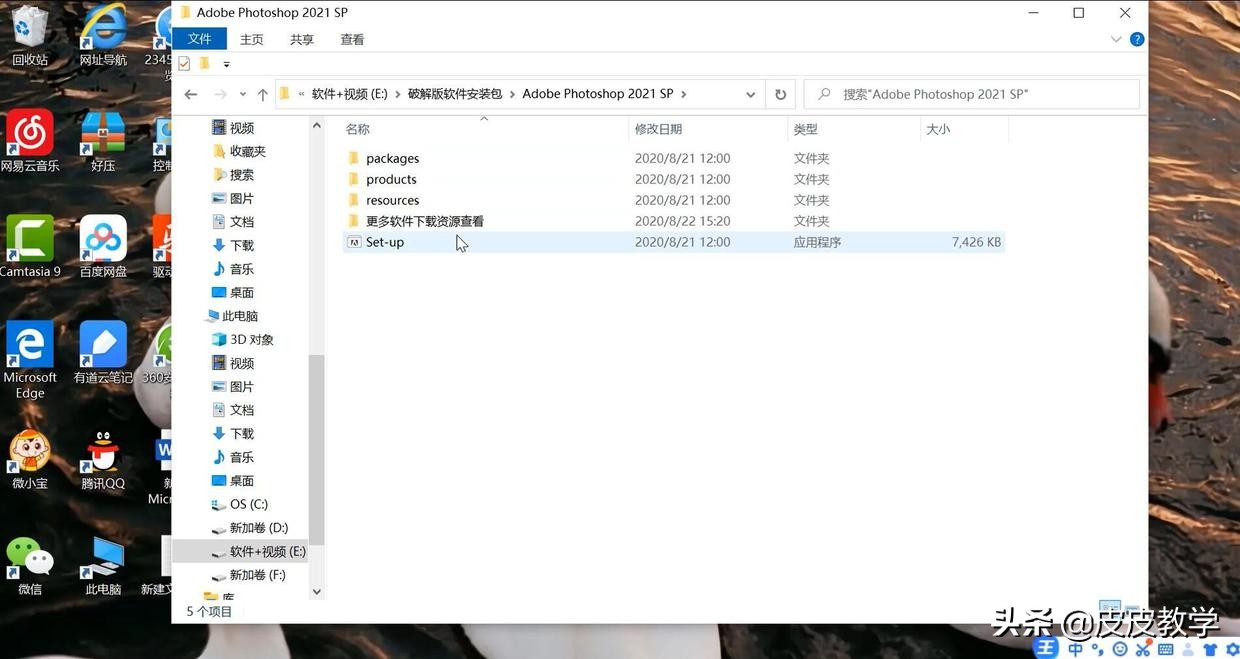Launch 腾讯QQ from the desktop

(103, 459)
